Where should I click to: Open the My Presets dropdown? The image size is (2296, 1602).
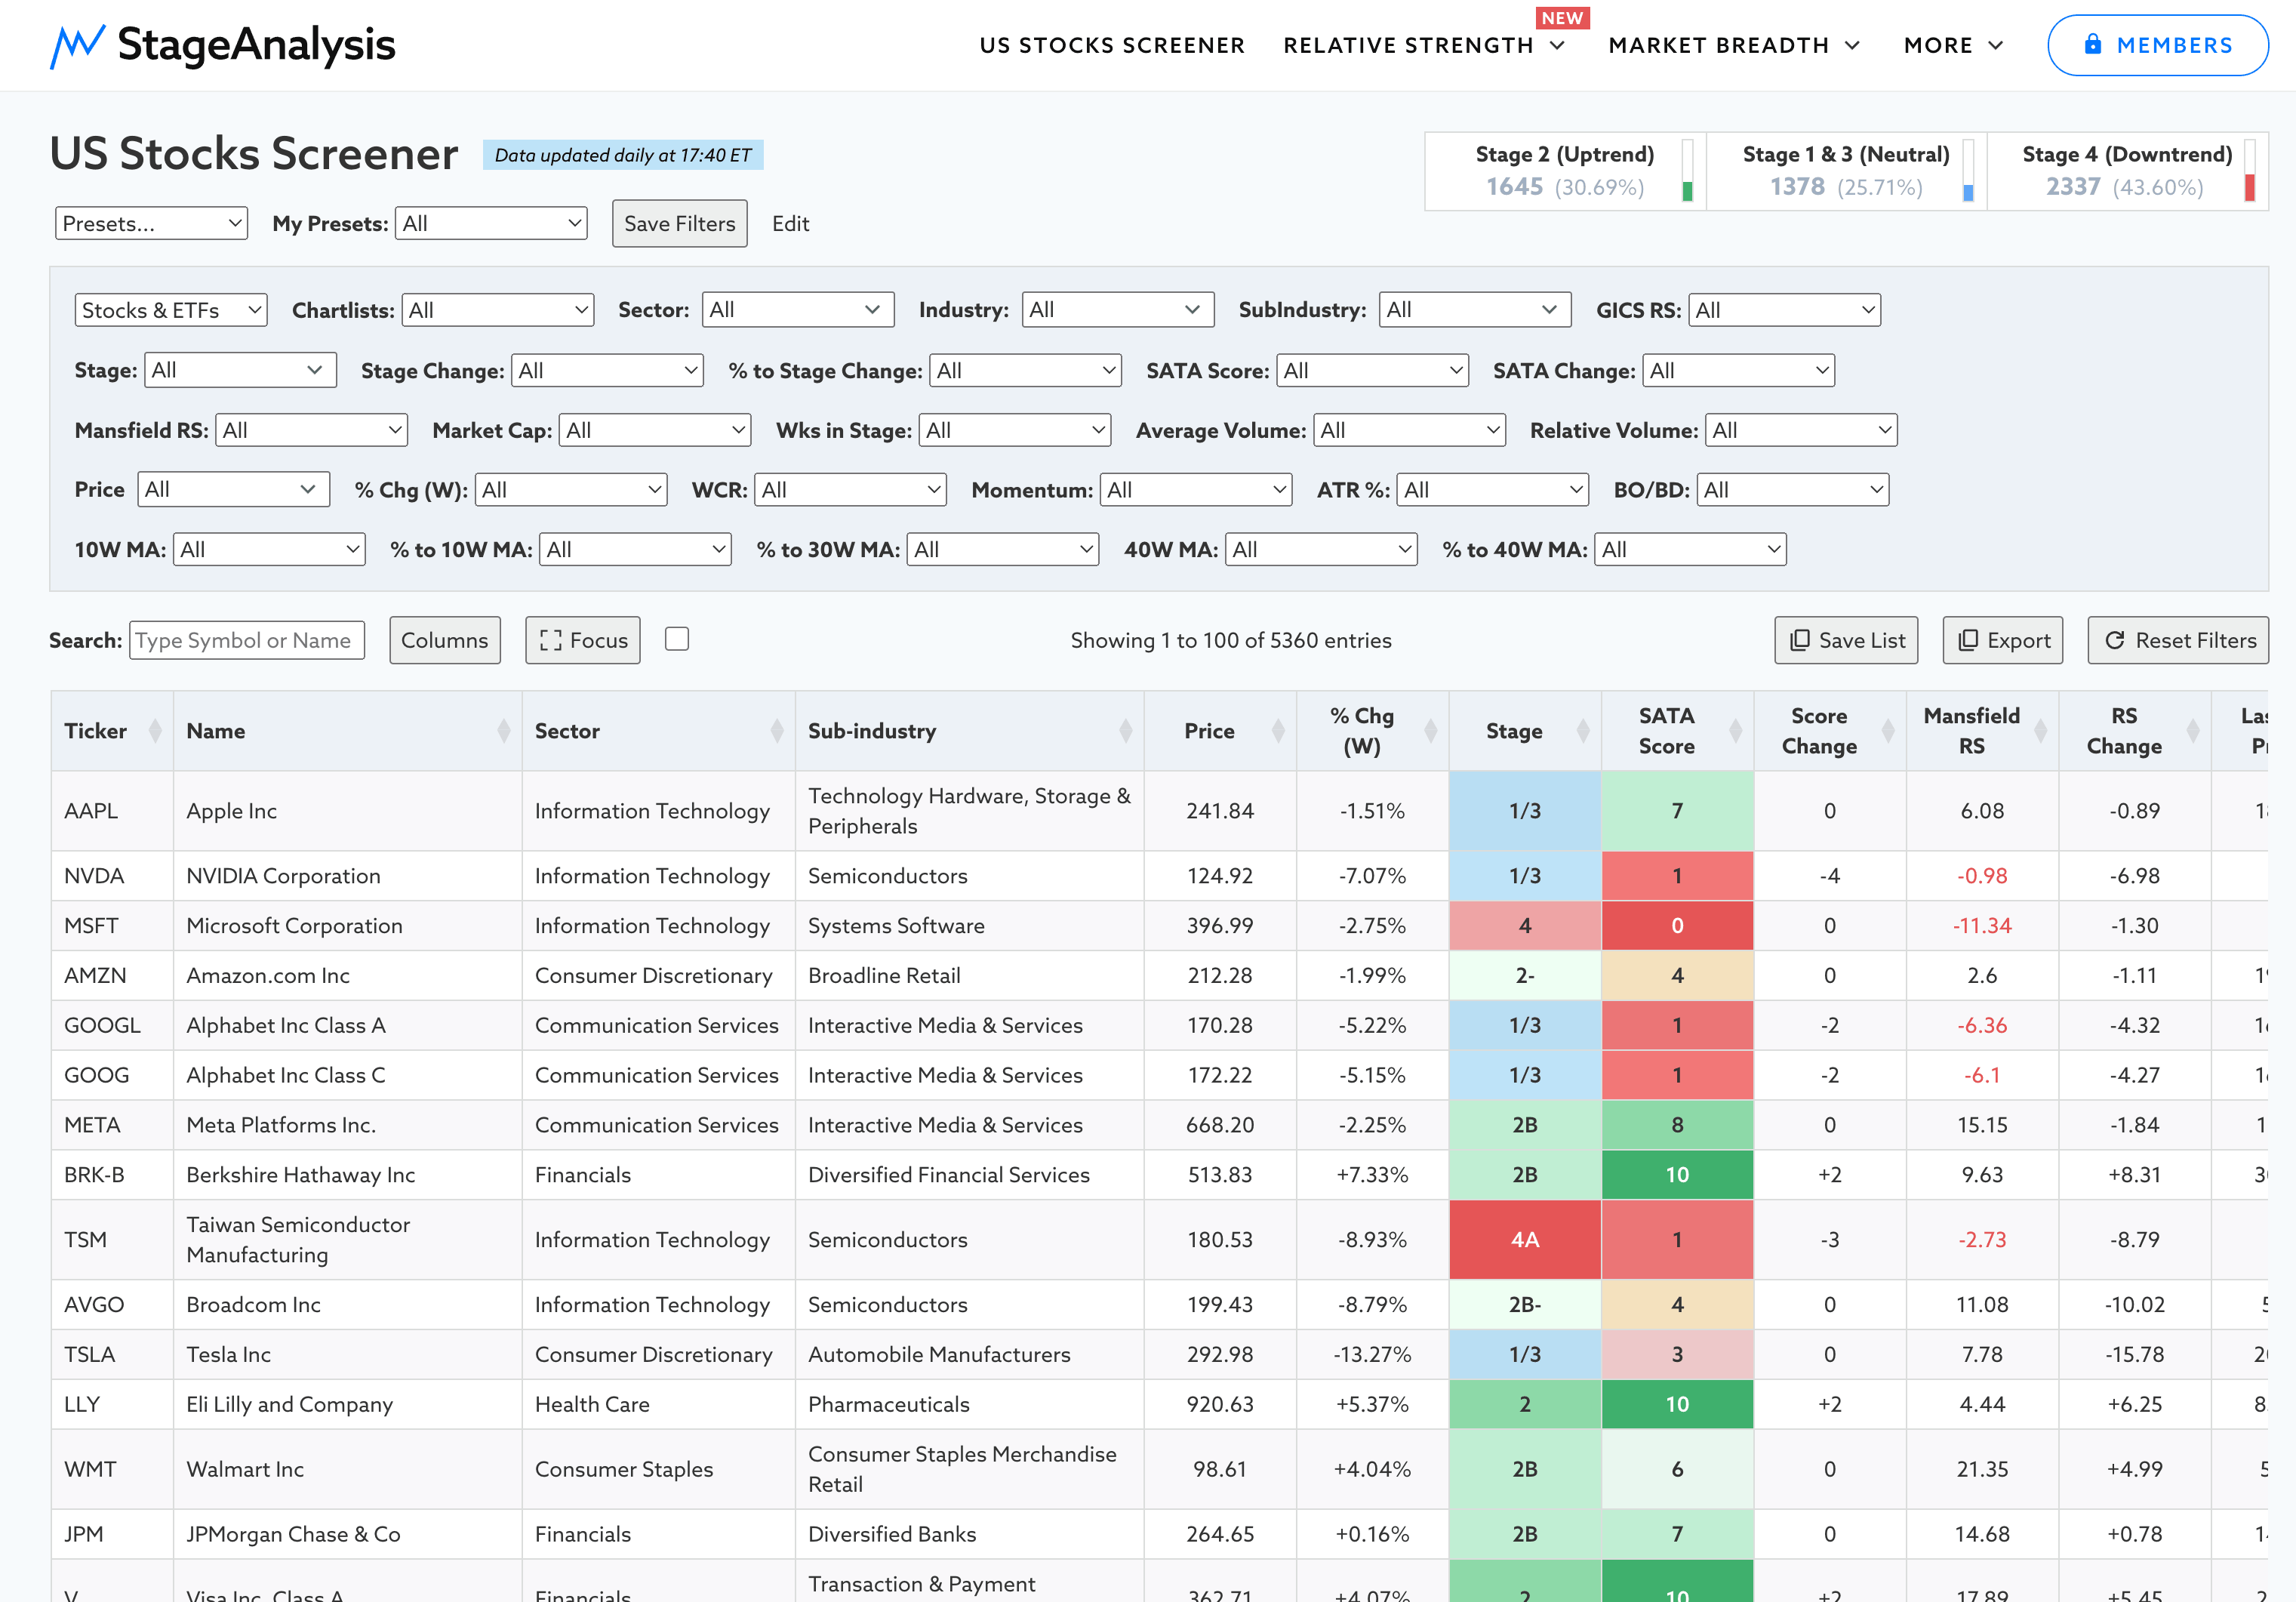[x=491, y=223]
